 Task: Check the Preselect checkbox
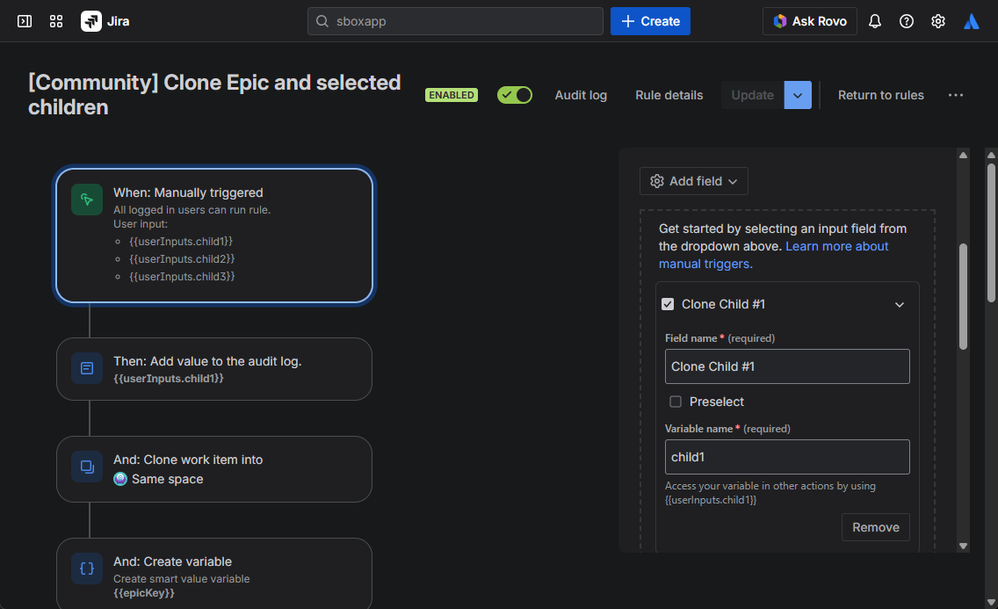coord(675,402)
